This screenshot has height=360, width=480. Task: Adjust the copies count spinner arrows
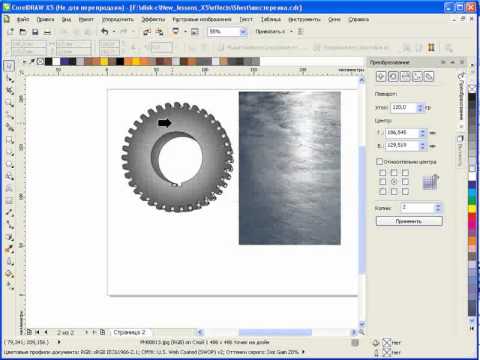click(x=438, y=208)
